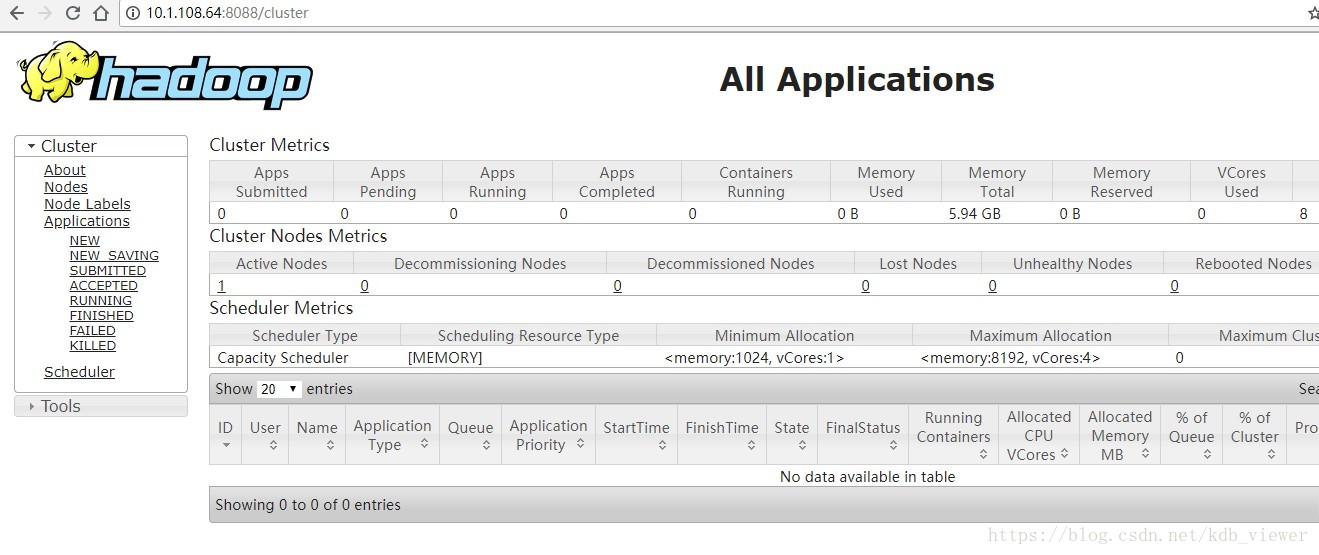The image size is (1319, 555).
Task: Click the Active Nodes count link 1
Action: point(221,286)
